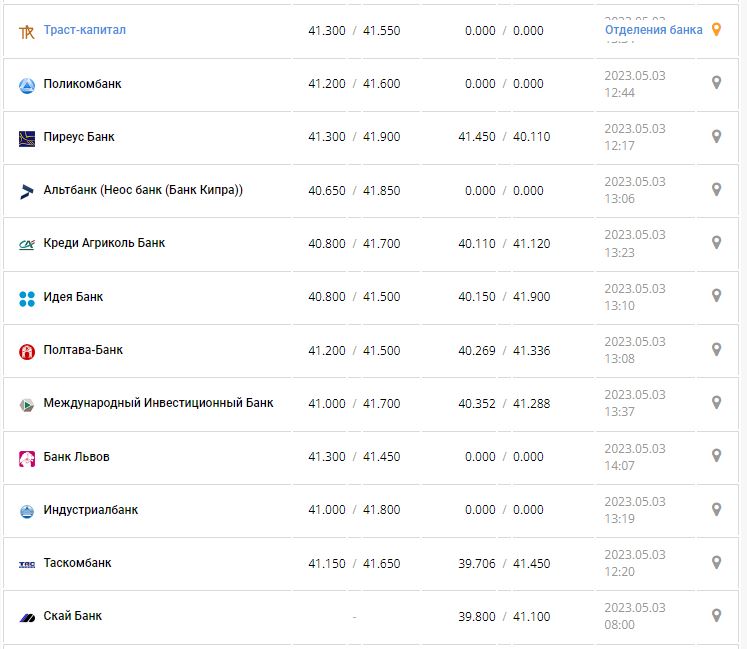Screen dimensions: 747x649
Task: Show Идея Банк location via map pin
Action: pos(716,296)
